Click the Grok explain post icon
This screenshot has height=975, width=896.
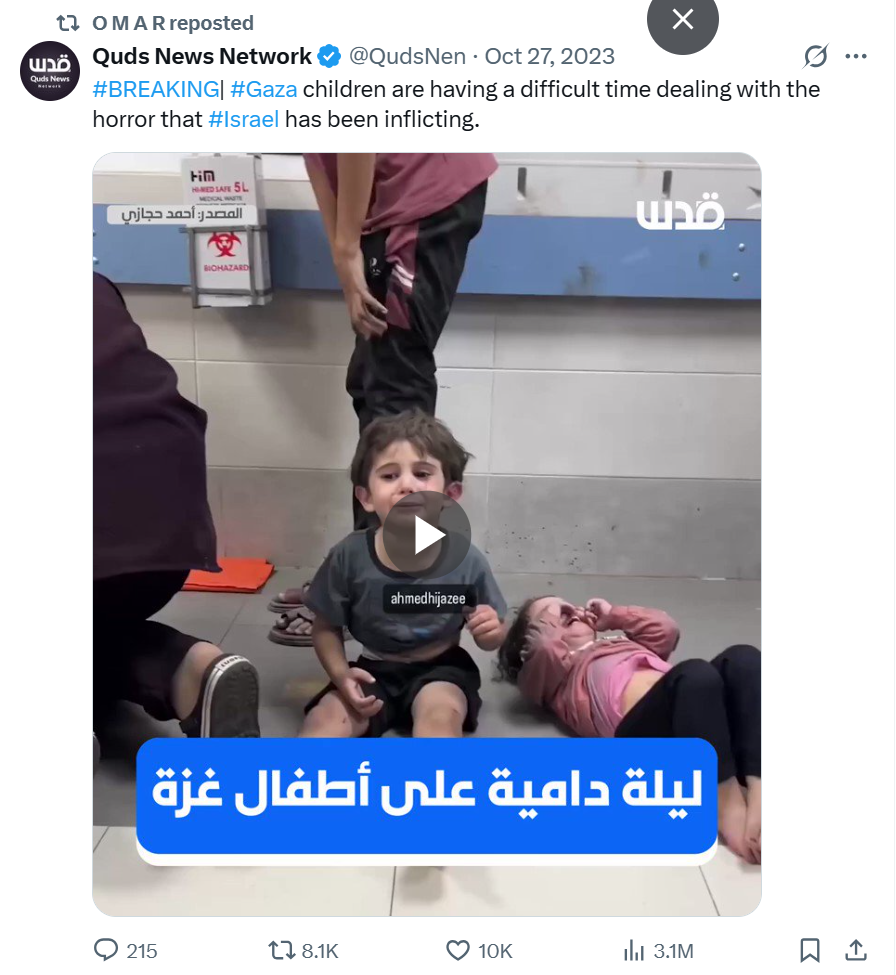point(815,57)
